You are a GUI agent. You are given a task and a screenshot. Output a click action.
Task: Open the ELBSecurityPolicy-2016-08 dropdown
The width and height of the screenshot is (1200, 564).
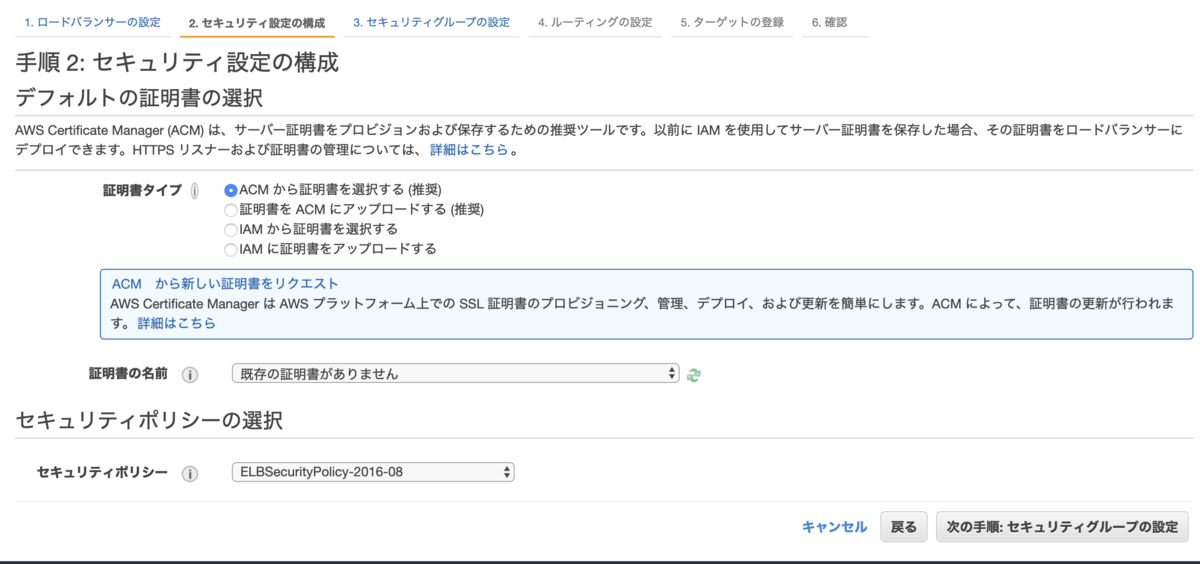click(372, 472)
